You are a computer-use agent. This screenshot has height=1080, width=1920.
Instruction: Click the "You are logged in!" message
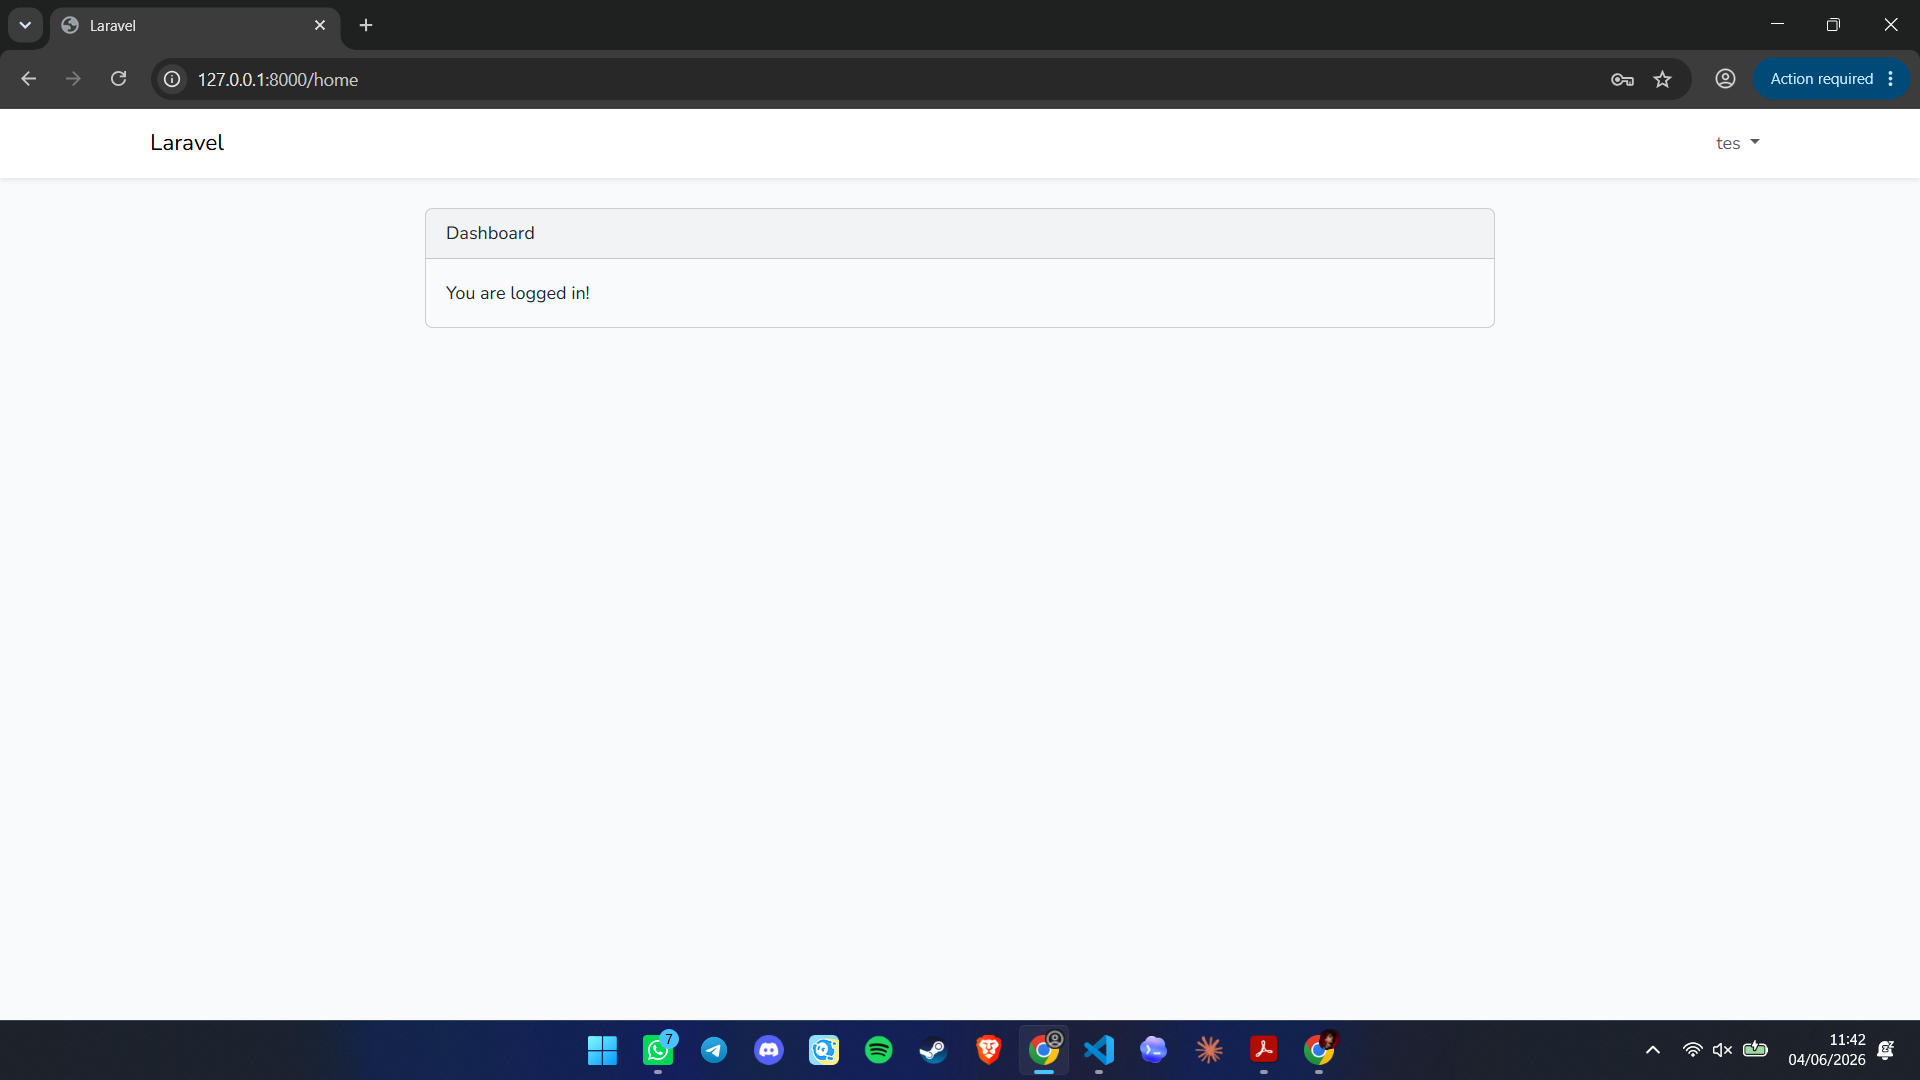click(518, 293)
